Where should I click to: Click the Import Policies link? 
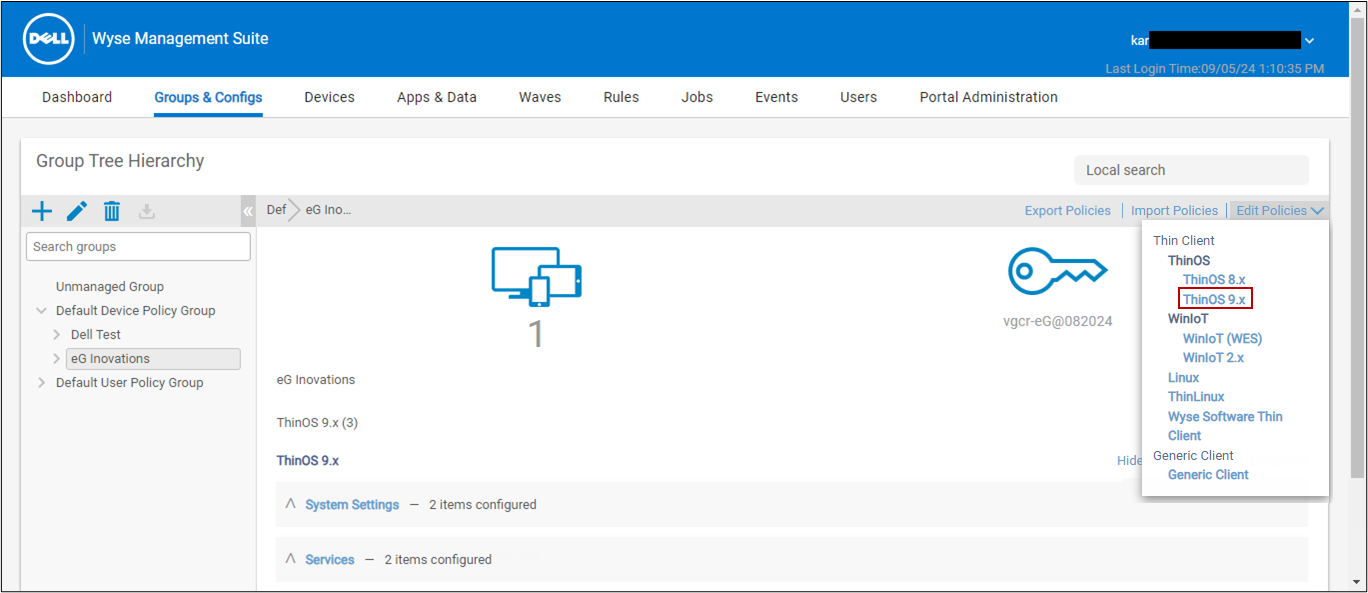click(x=1175, y=211)
